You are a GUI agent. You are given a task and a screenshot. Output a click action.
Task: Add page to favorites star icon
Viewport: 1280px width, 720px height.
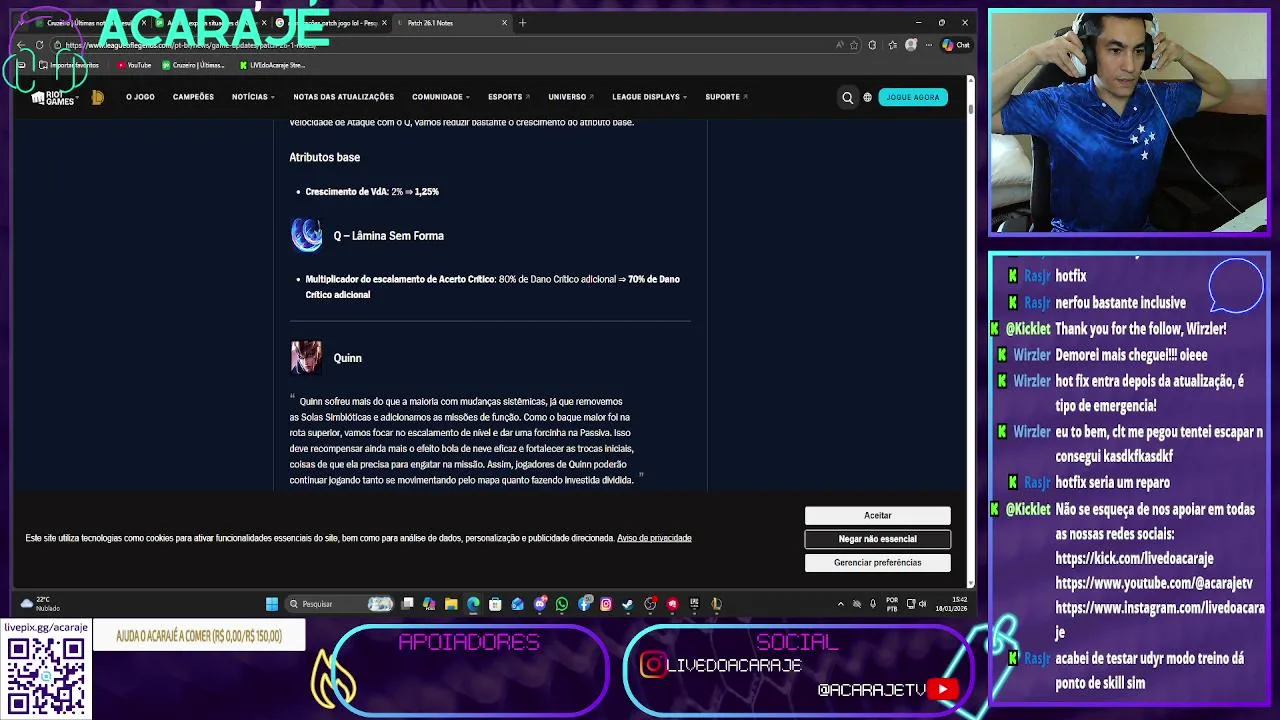[853, 45]
